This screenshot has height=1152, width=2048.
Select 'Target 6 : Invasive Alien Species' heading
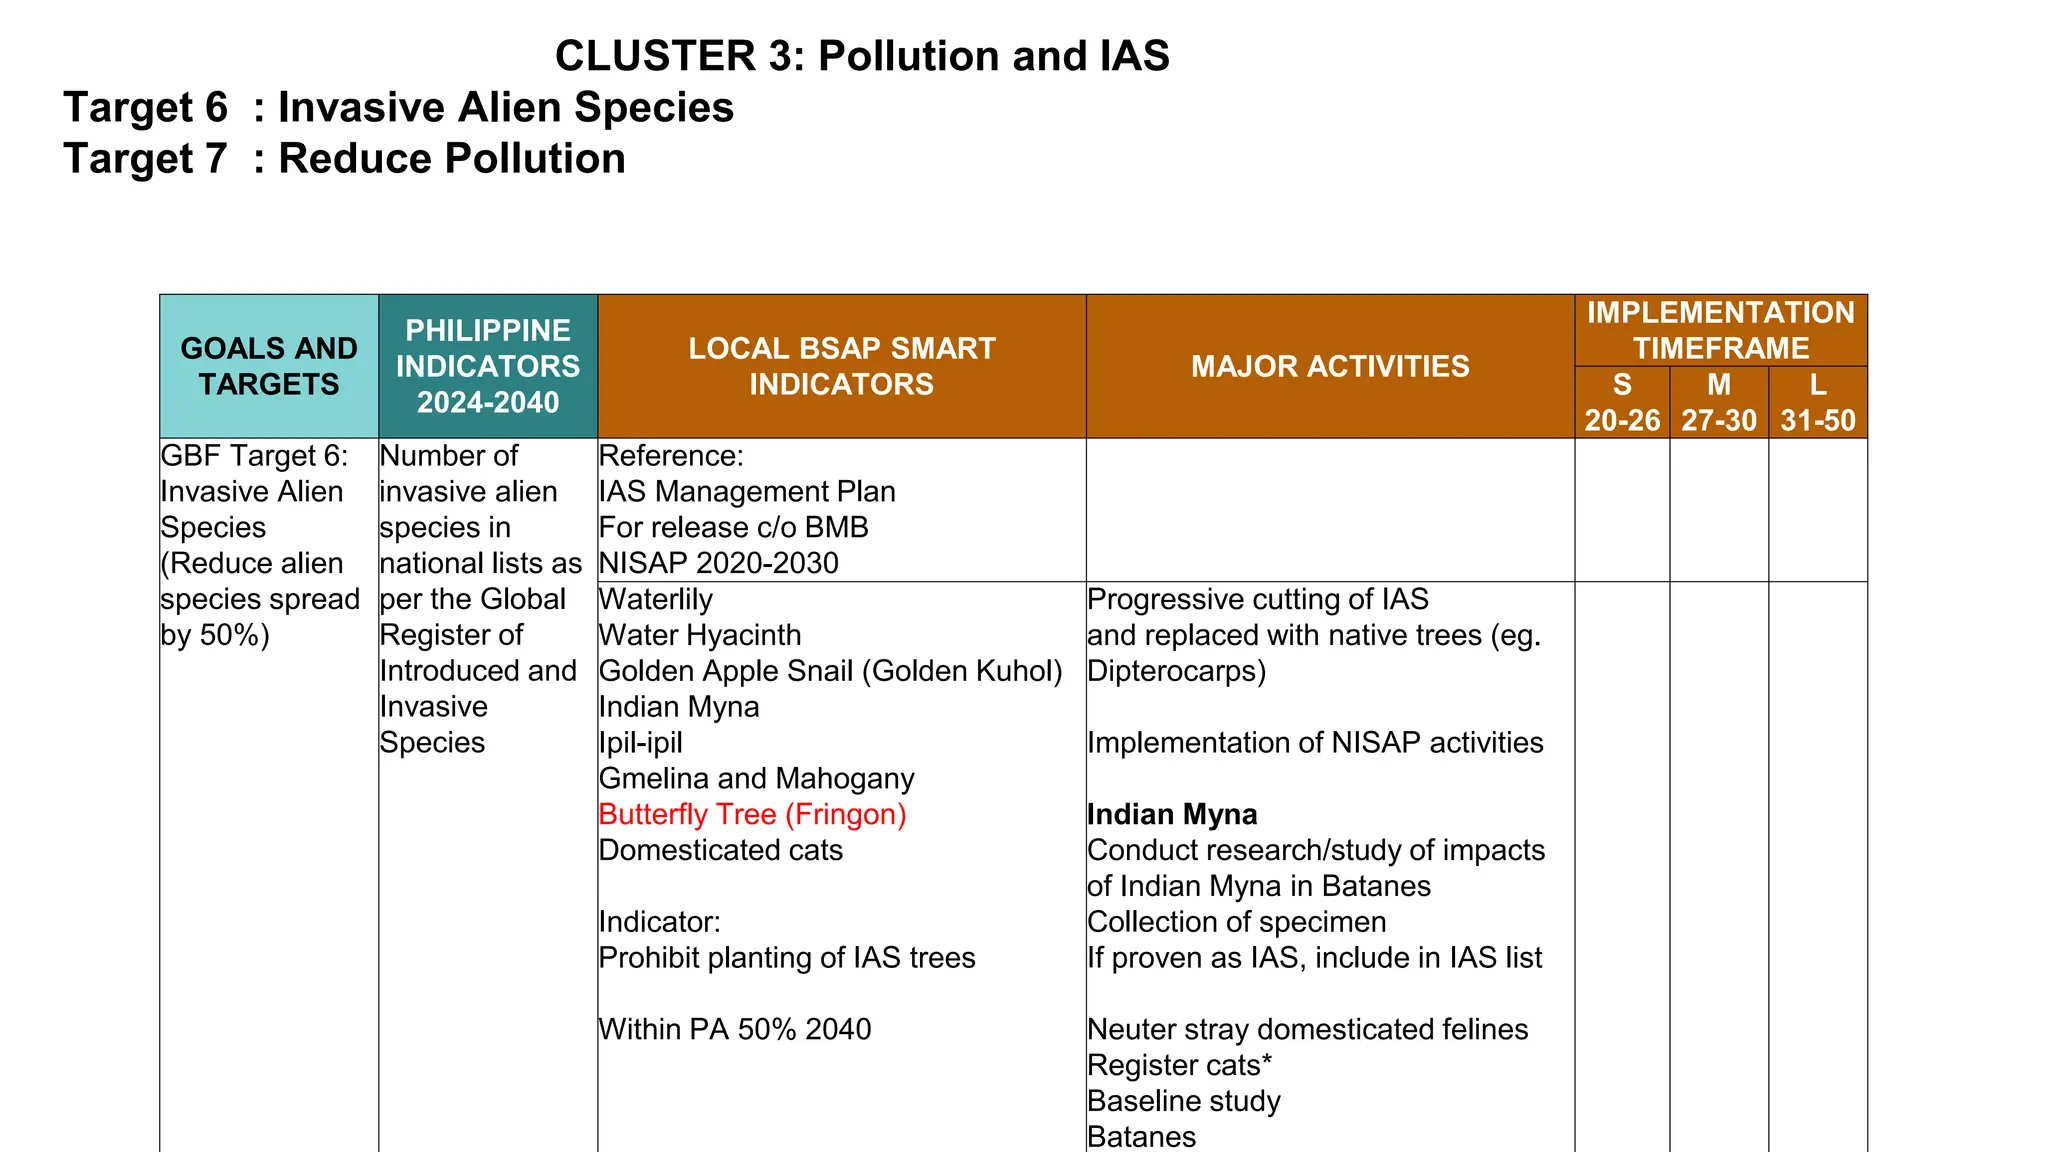click(398, 108)
